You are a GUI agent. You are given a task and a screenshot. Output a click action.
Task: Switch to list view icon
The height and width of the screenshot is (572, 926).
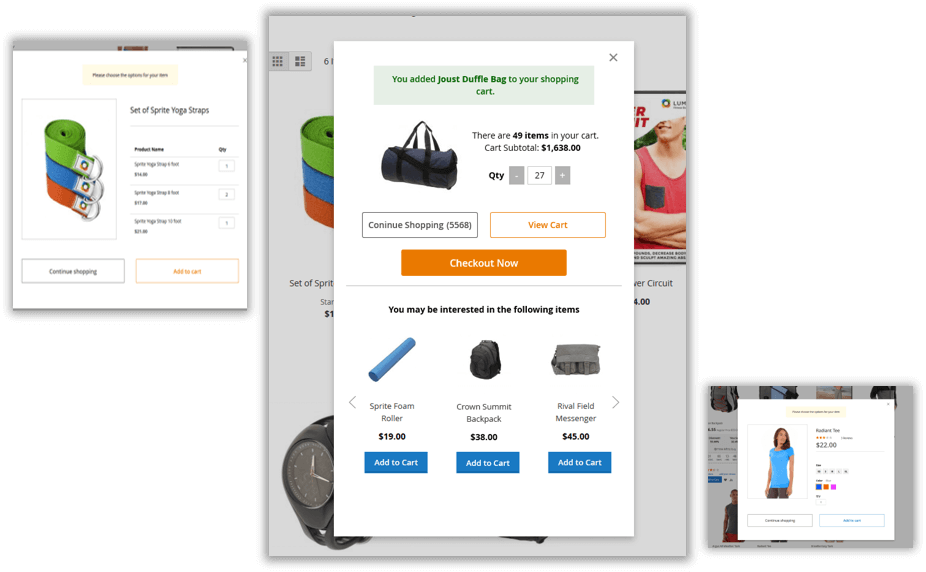click(x=300, y=61)
